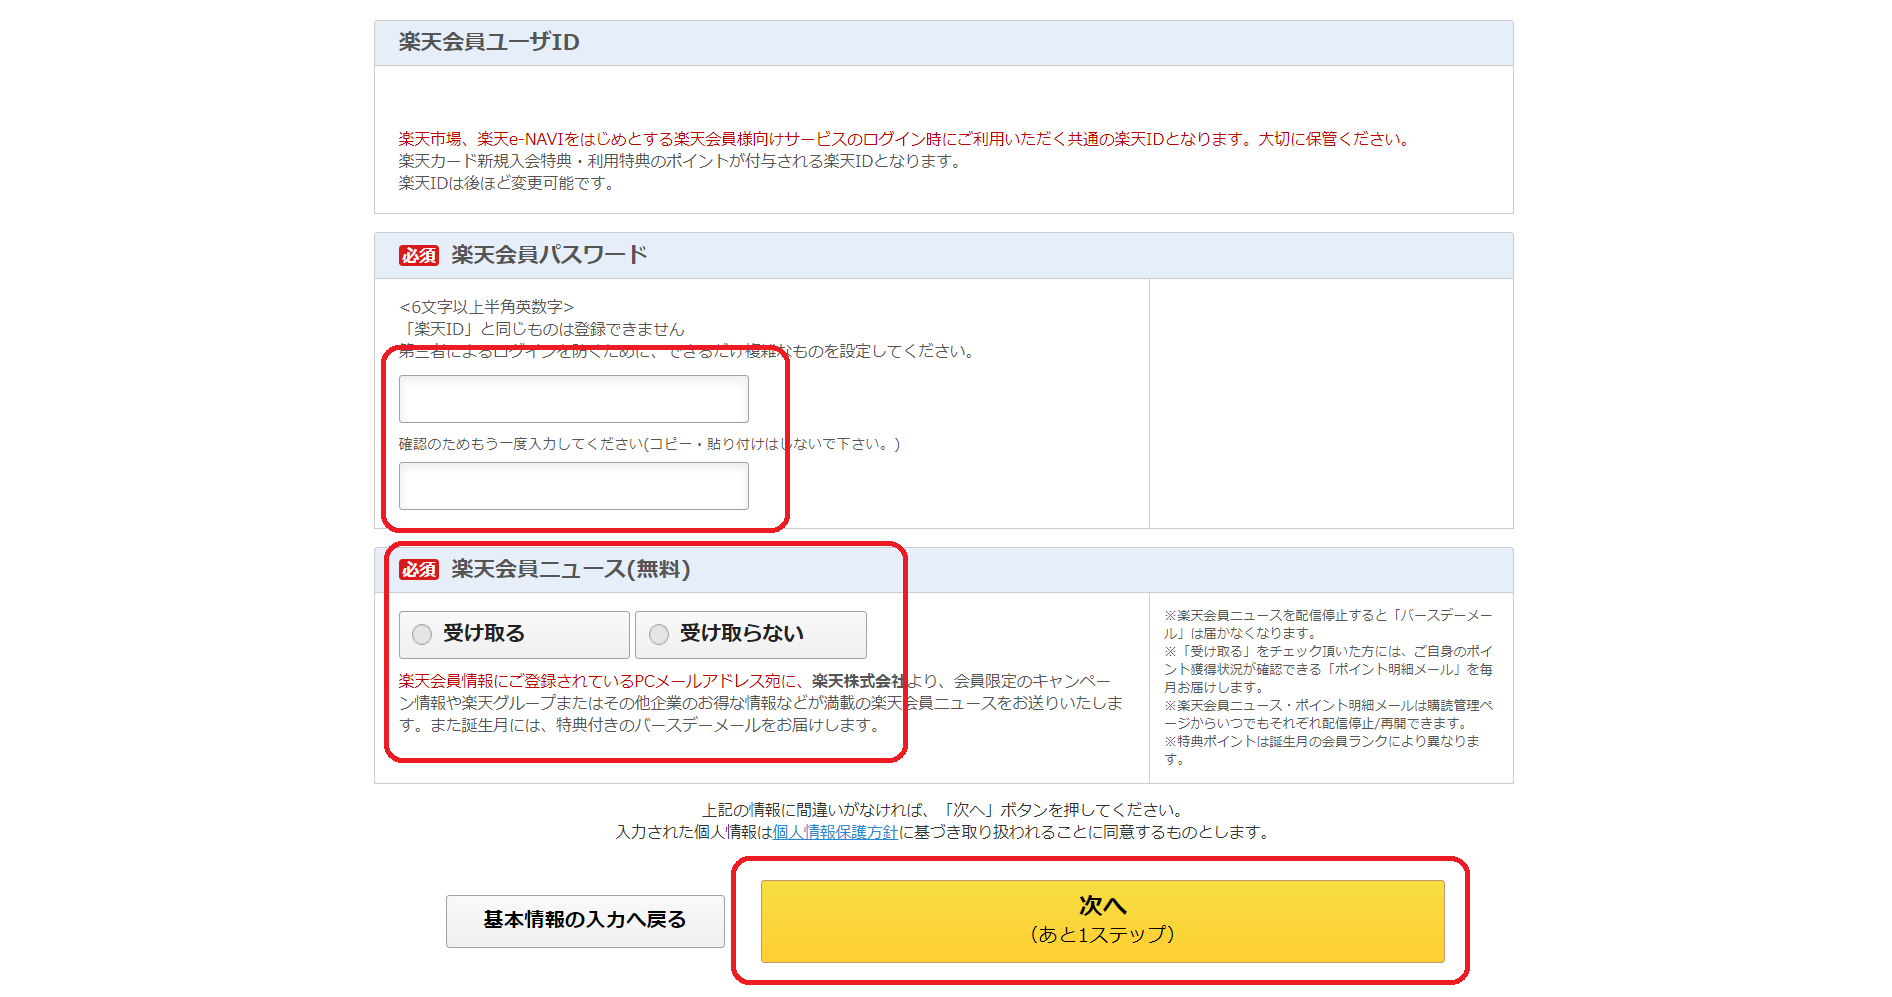Click the 必須 badge beside 楽天会員ニュース
The height and width of the screenshot is (997, 1892).
click(x=419, y=569)
